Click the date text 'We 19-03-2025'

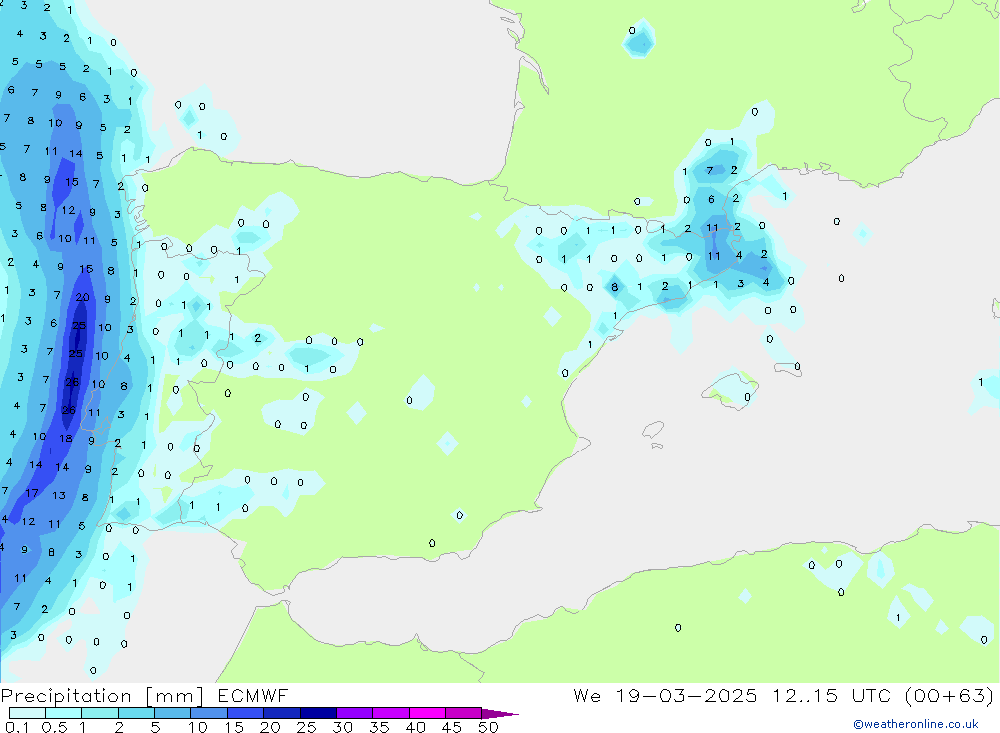(x=665, y=695)
